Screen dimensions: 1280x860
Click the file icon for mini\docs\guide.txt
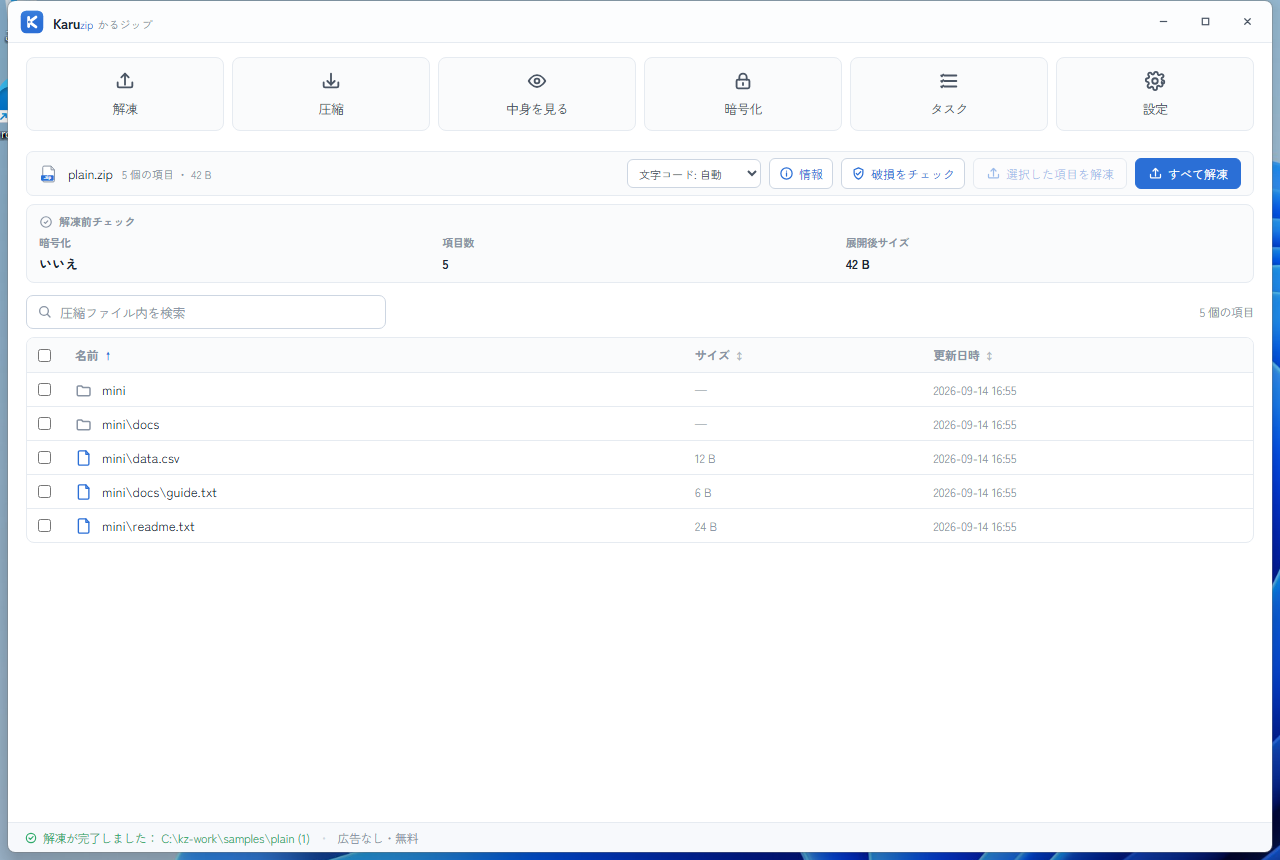click(x=84, y=493)
